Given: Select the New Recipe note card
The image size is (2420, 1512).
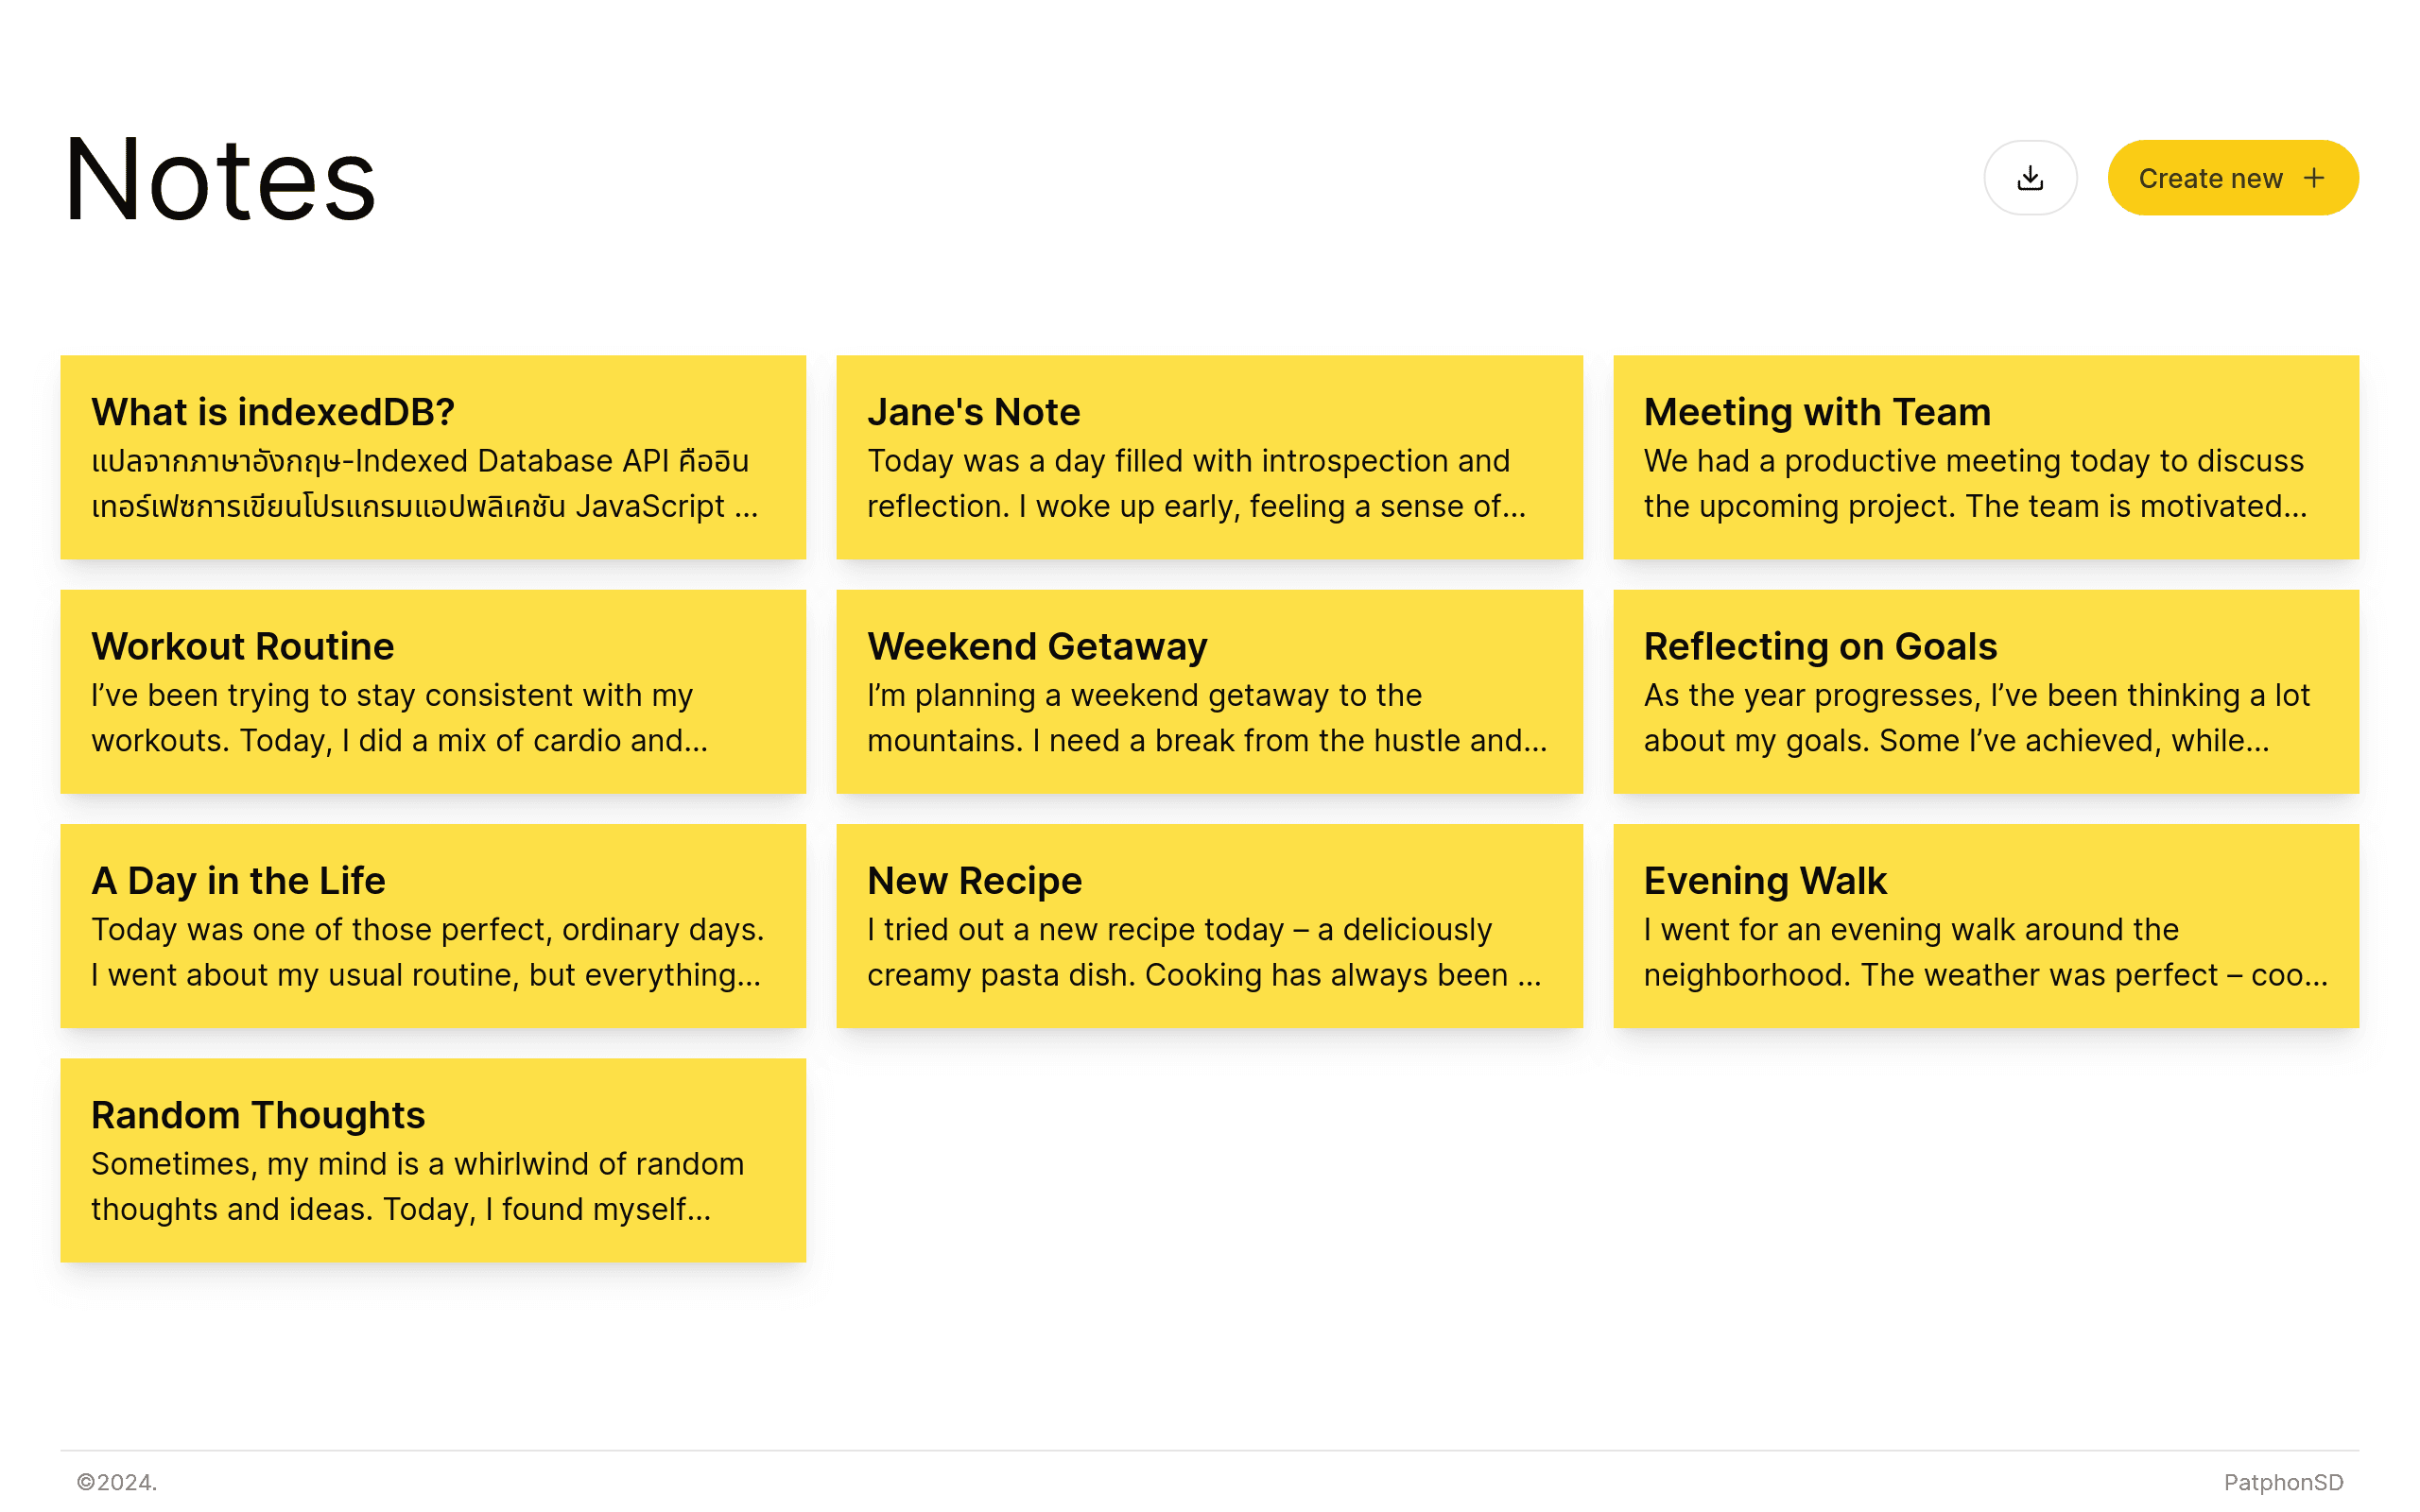Looking at the screenshot, I should (x=1209, y=926).
